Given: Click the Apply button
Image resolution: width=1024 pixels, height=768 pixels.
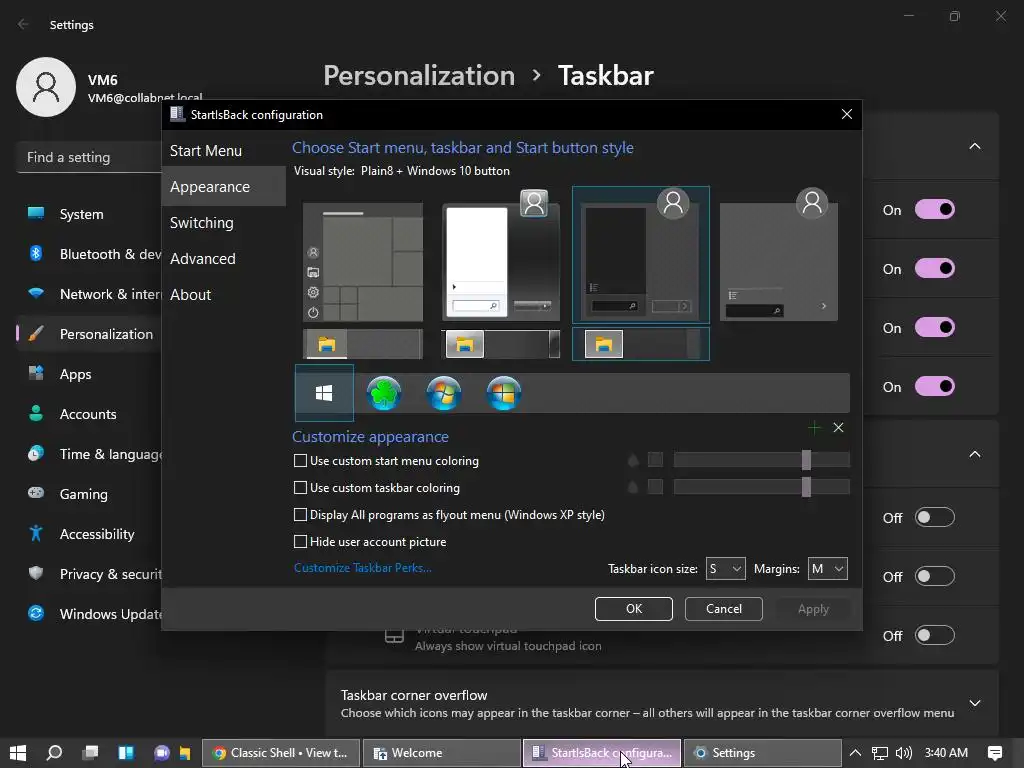Looking at the screenshot, I should (813, 609).
